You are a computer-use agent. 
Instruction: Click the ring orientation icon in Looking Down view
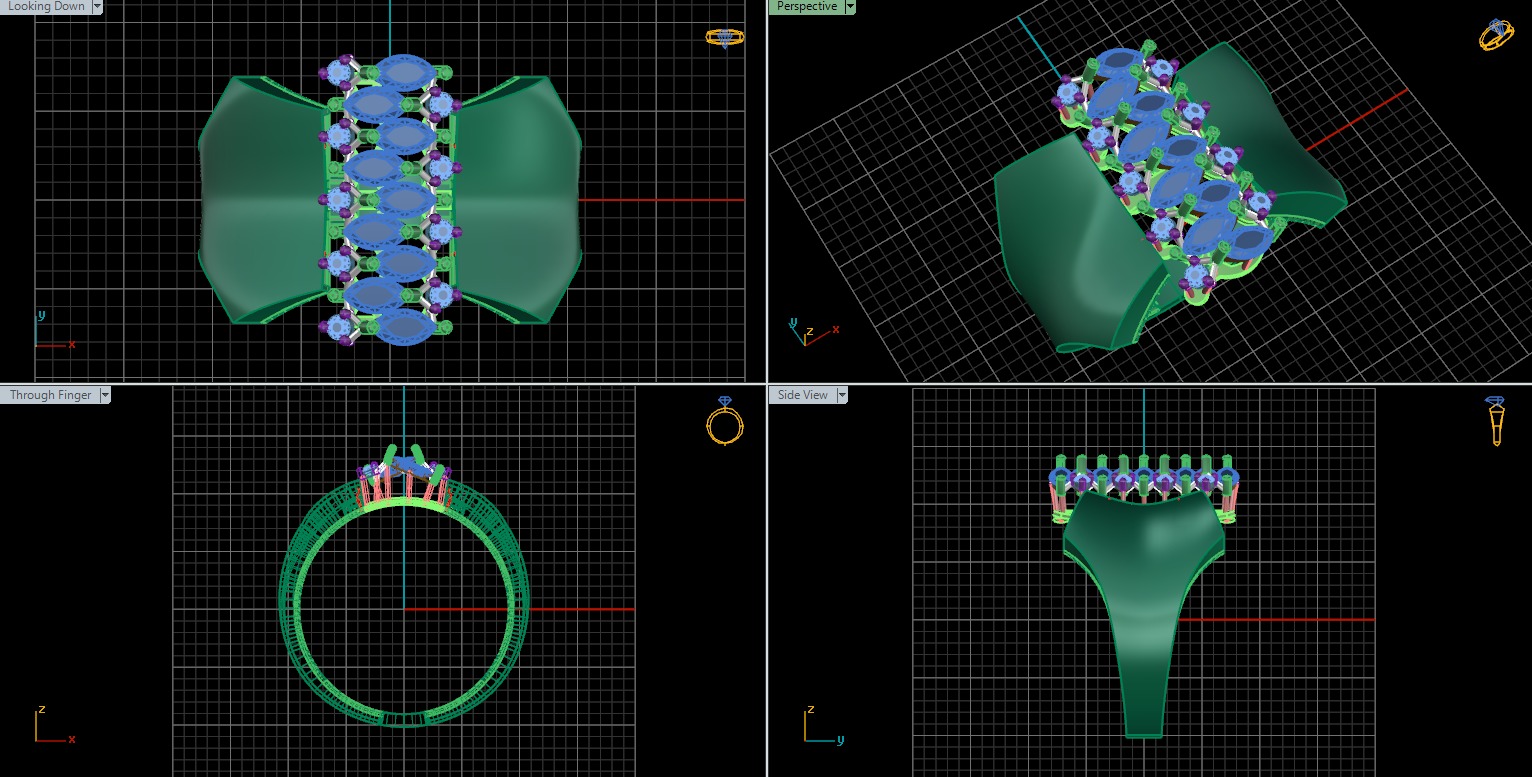point(724,37)
